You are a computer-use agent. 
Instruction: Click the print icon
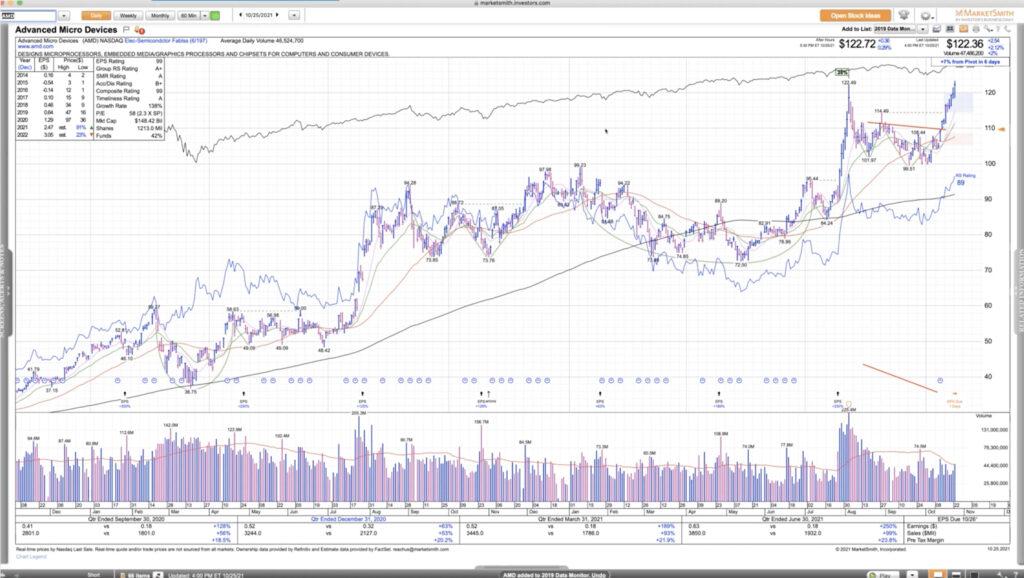click(976, 29)
